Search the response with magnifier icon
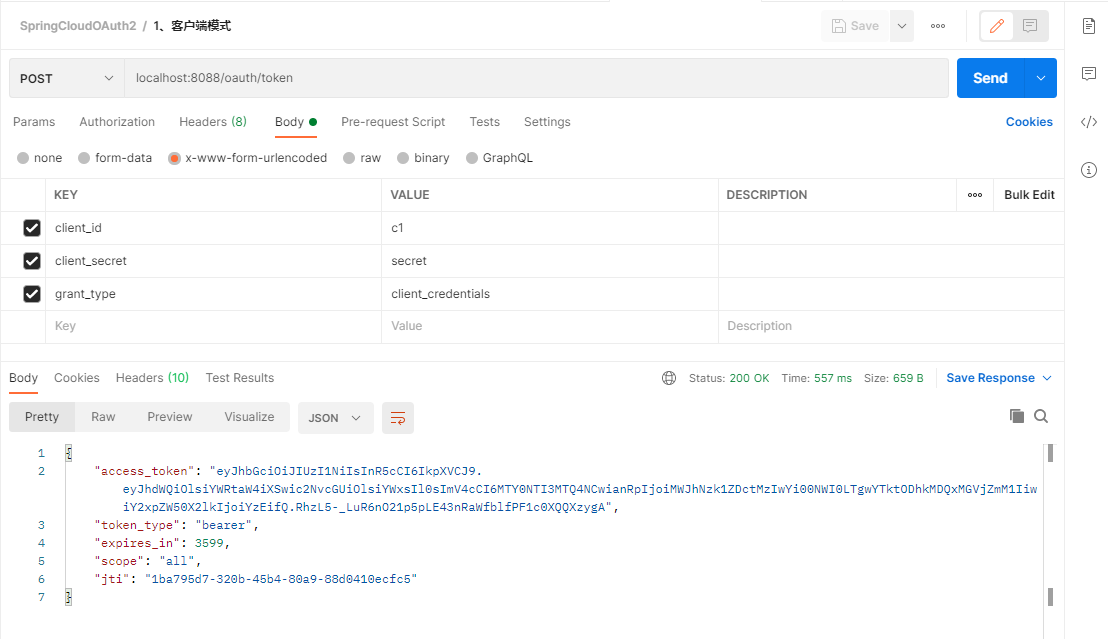 click(1041, 416)
